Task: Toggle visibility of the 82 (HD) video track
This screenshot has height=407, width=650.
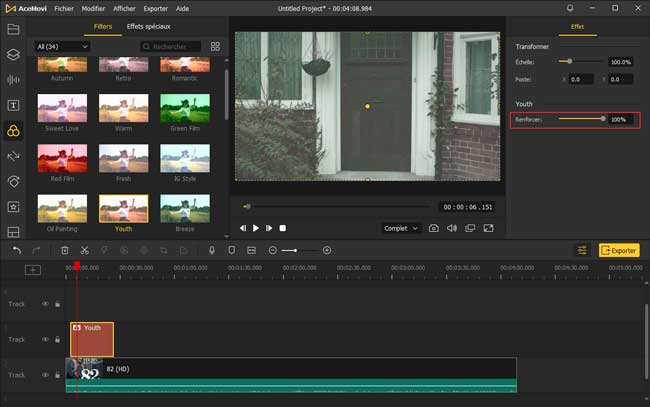Action: pyautogui.click(x=45, y=375)
